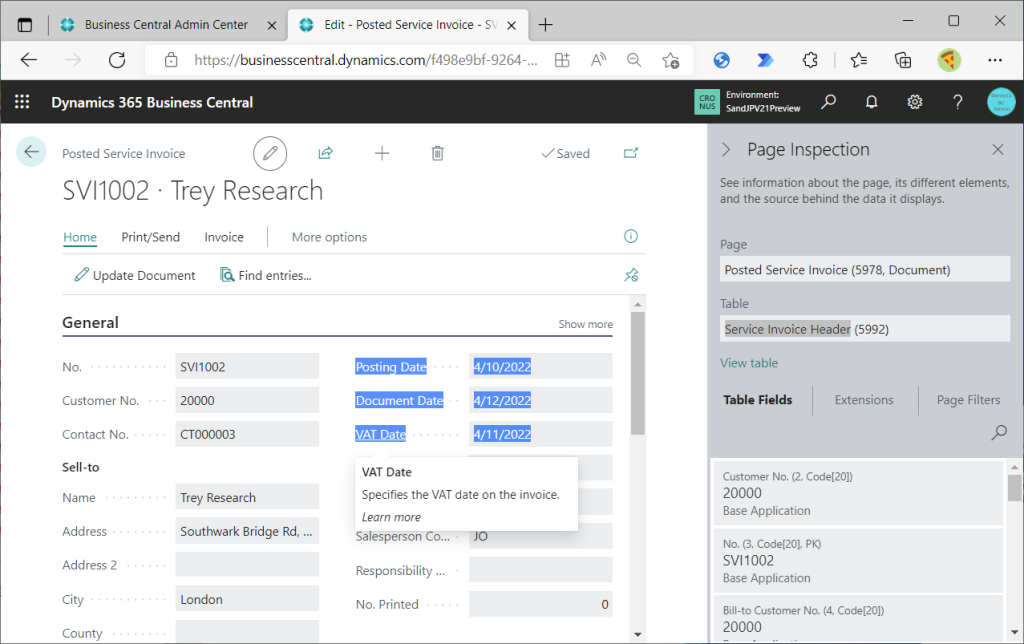Close the Page Inspection pane
The width and height of the screenshot is (1024, 644).
(x=998, y=150)
